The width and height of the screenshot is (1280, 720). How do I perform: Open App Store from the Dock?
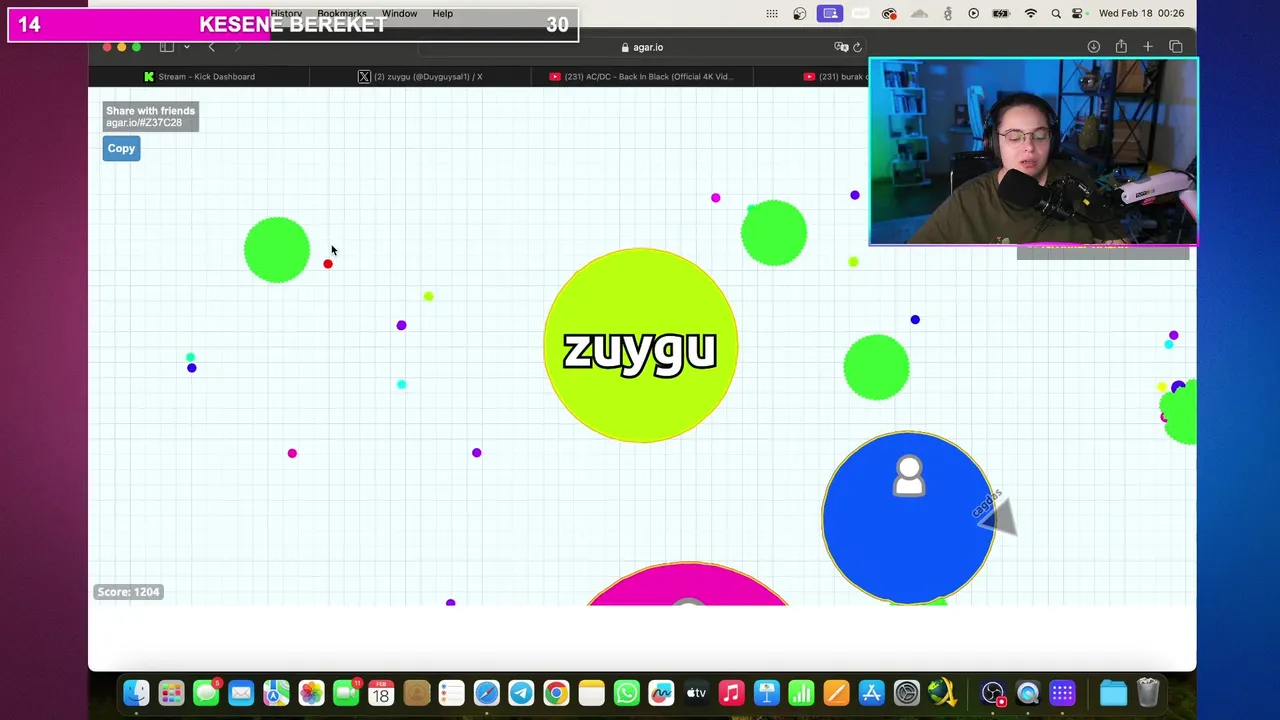pos(871,692)
